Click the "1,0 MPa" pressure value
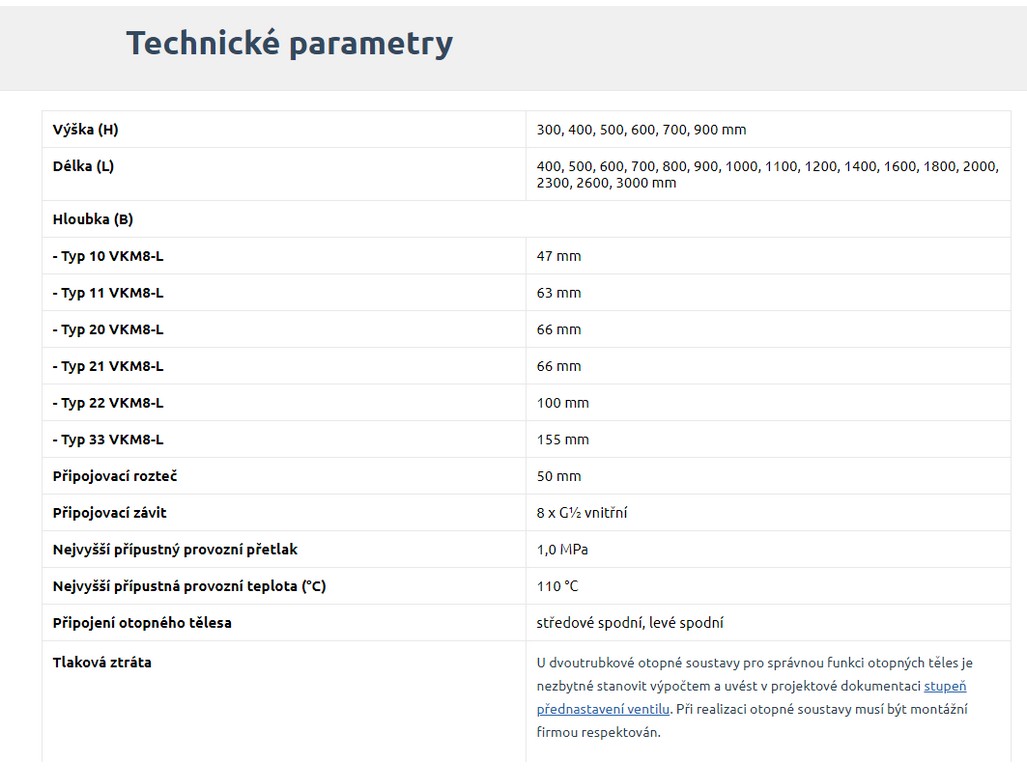Viewport: 1027px width, 768px height. coord(562,549)
